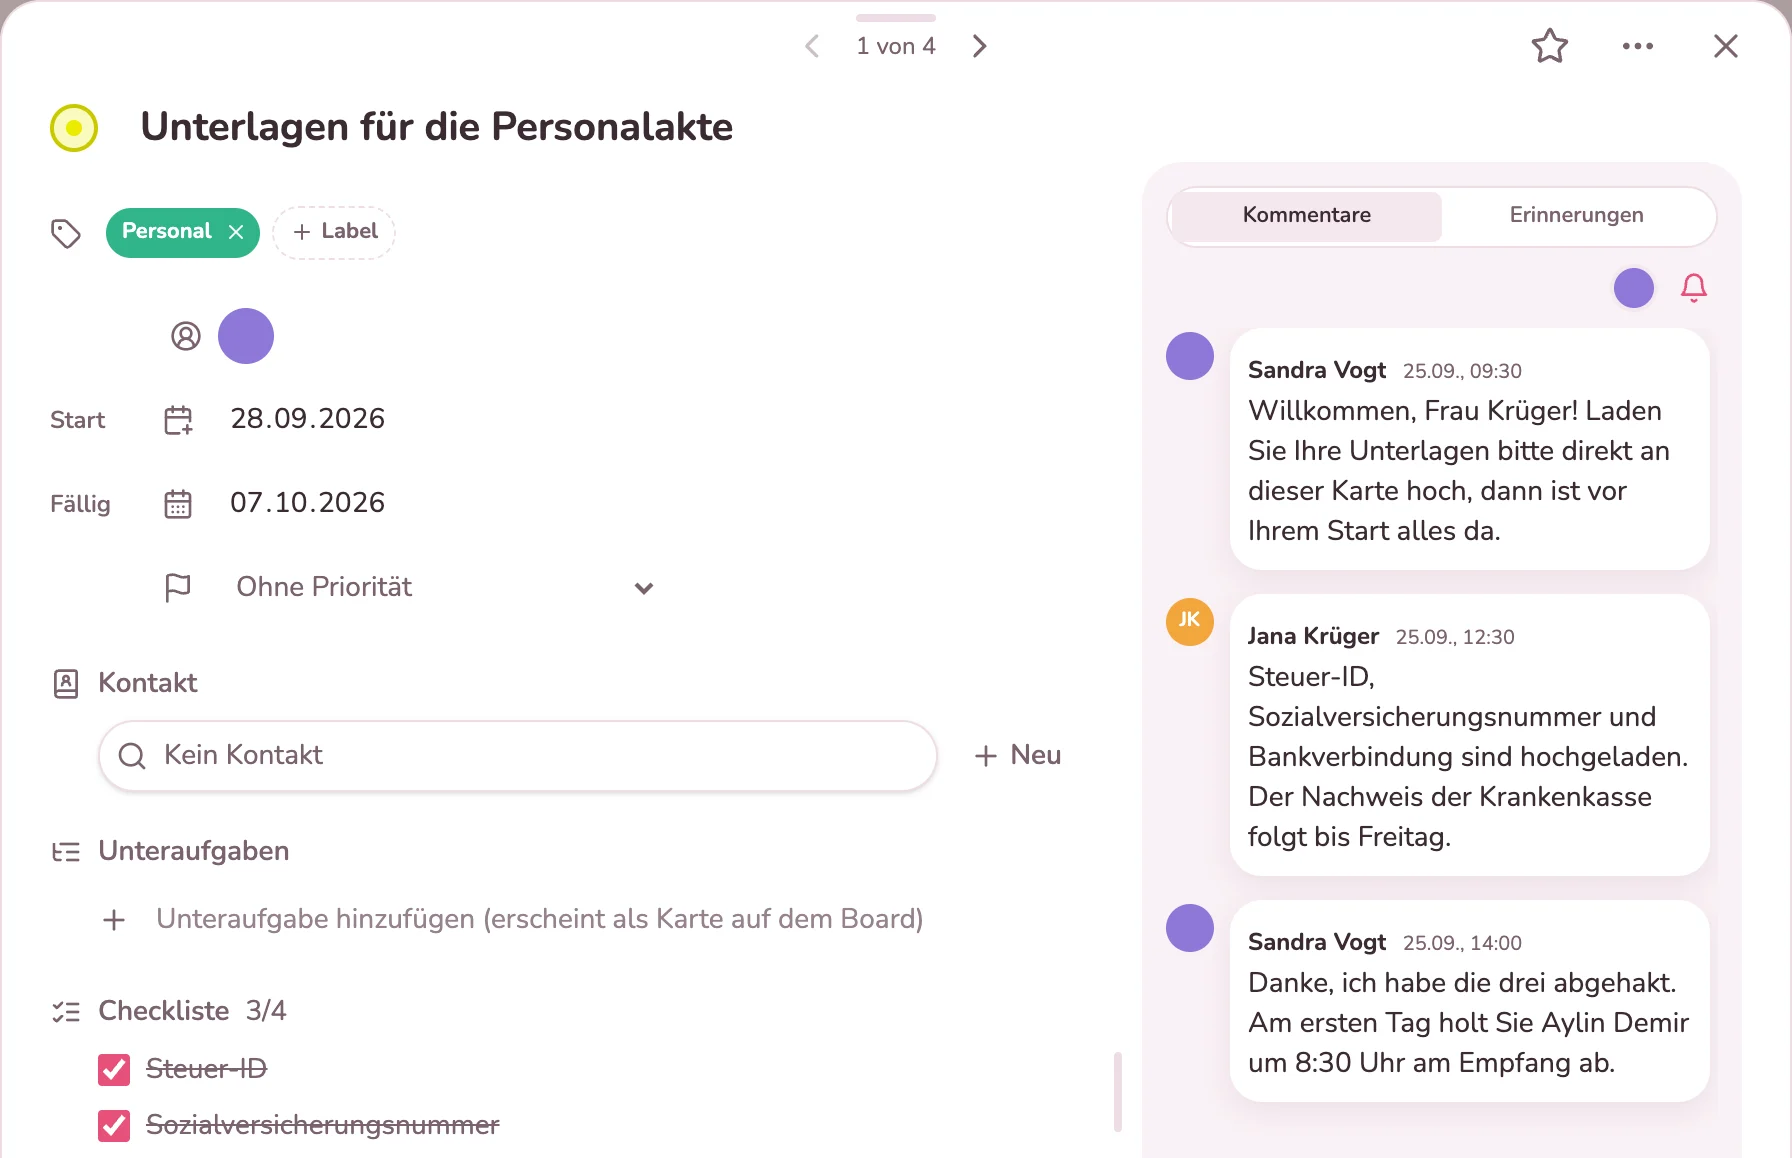This screenshot has height=1158, width=1792.
Task: Uncheck the Sozialversicherungsnummer checklist item
Action: click(x=114, y=1126)
